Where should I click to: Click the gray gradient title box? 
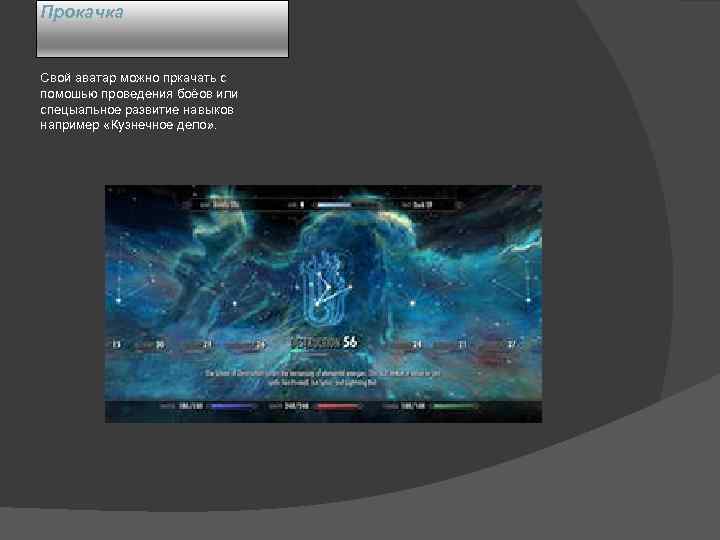163,29
